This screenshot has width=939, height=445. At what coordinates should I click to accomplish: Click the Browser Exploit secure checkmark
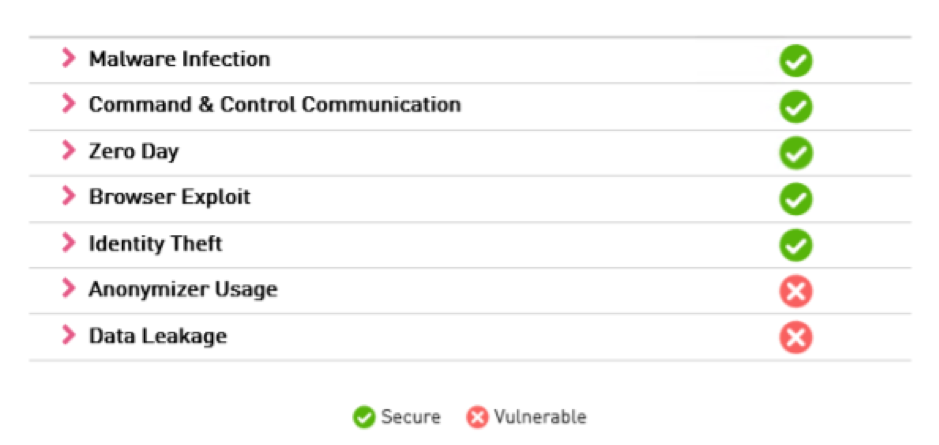pyautogui.click(x=795, y=199)
